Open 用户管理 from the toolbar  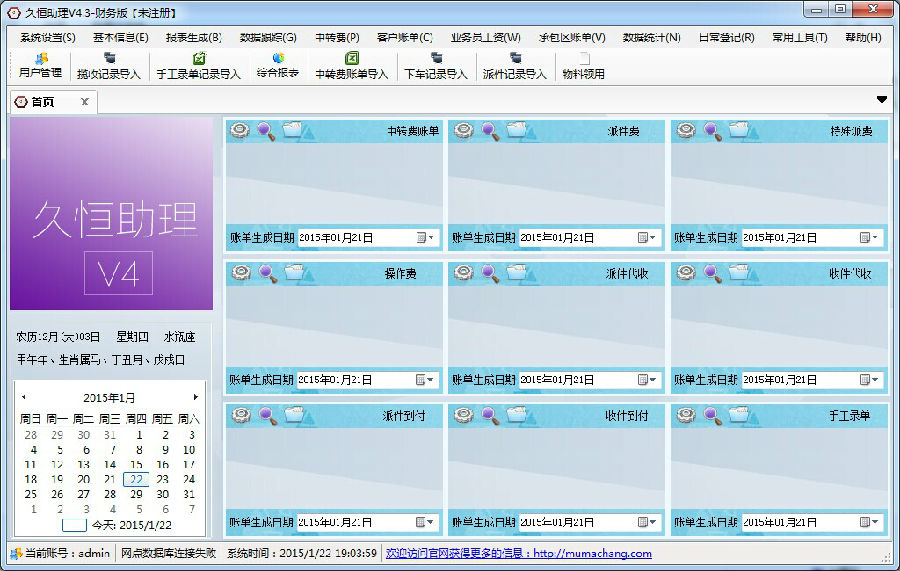(40, 65)
